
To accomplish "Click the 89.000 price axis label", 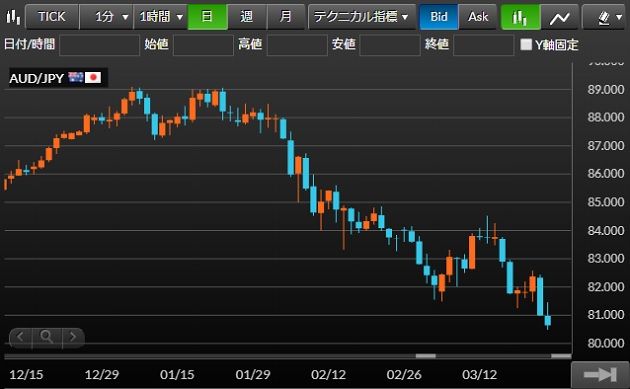I will click(606, 89).
